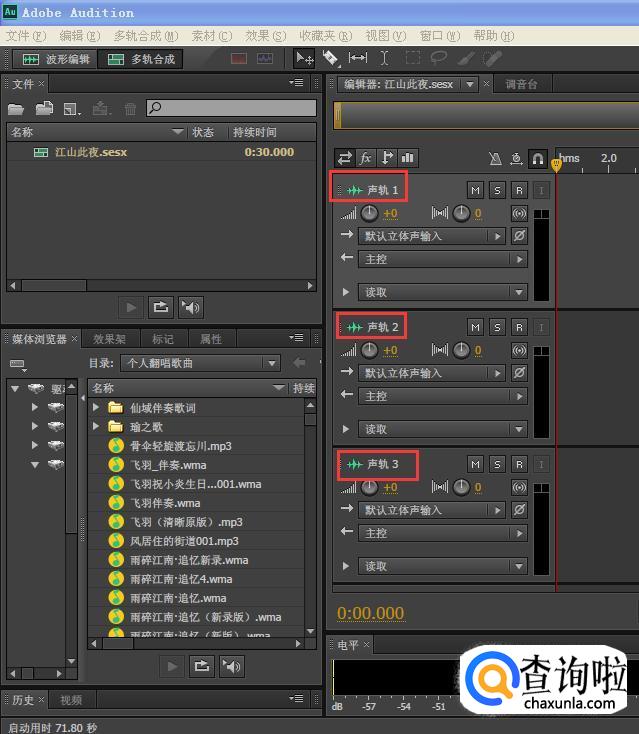Click the New File icon
Screen dimensions: 639x734
pos(73,110)
